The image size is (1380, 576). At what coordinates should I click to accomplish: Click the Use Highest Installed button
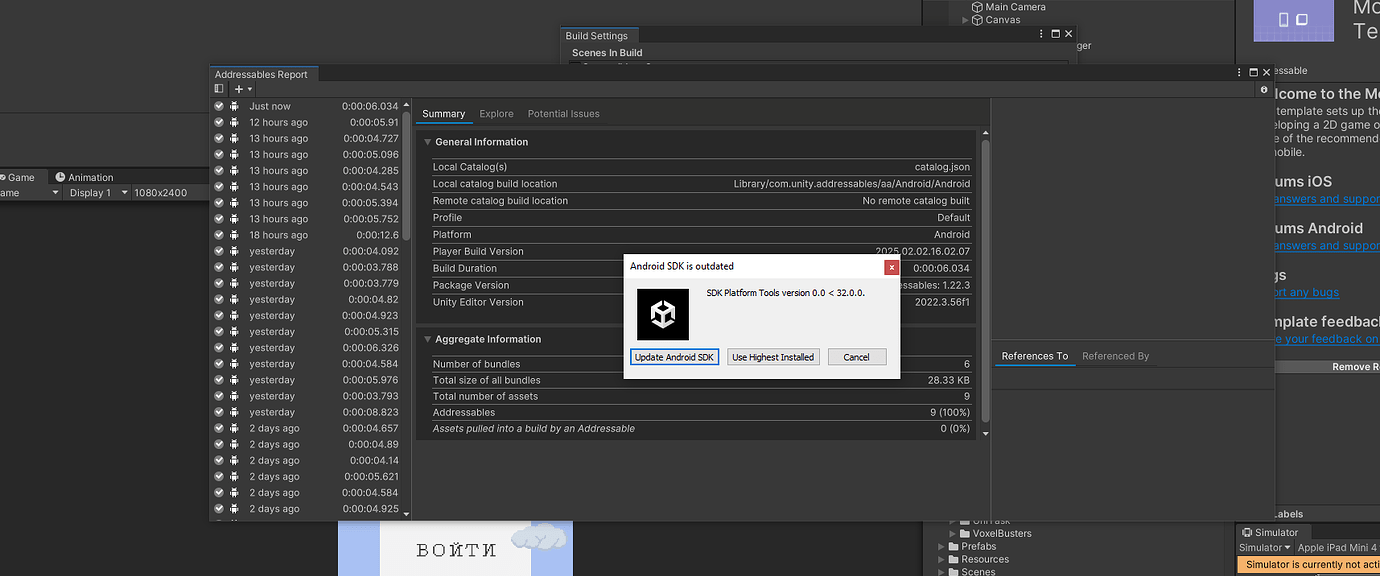coord(772,357)
